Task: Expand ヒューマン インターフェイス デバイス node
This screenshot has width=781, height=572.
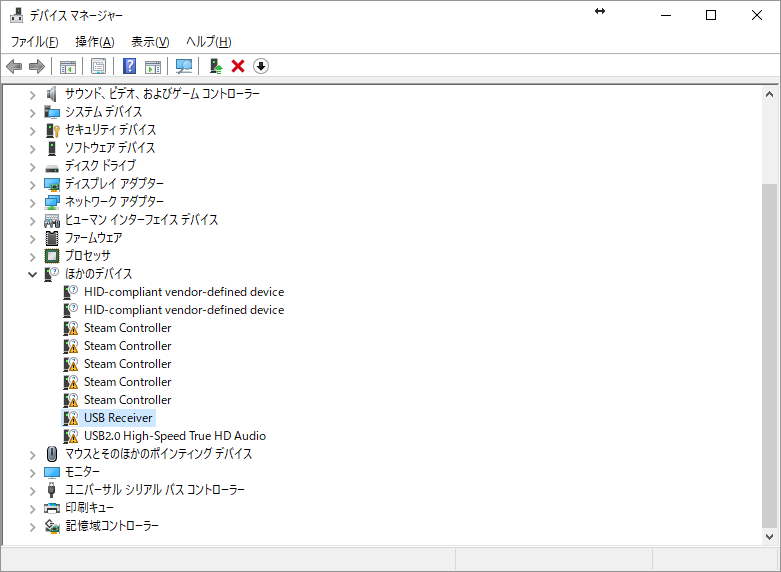Action: [x=32, y=220]
